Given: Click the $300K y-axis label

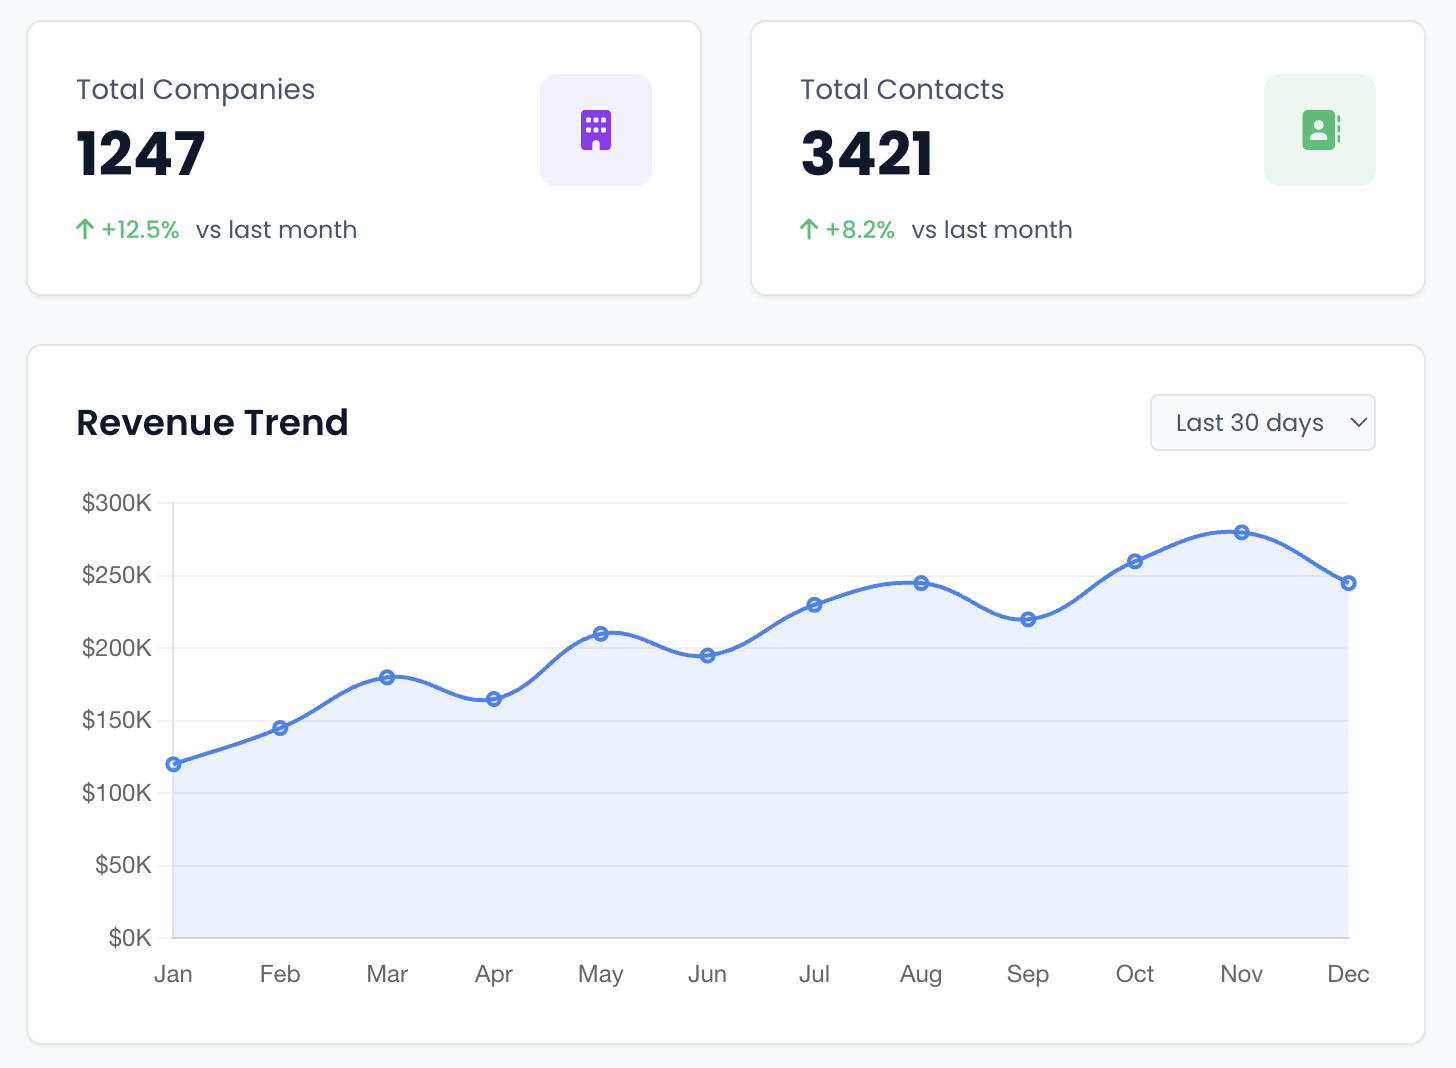Looking at the screenshot, I should coord(117,503).
